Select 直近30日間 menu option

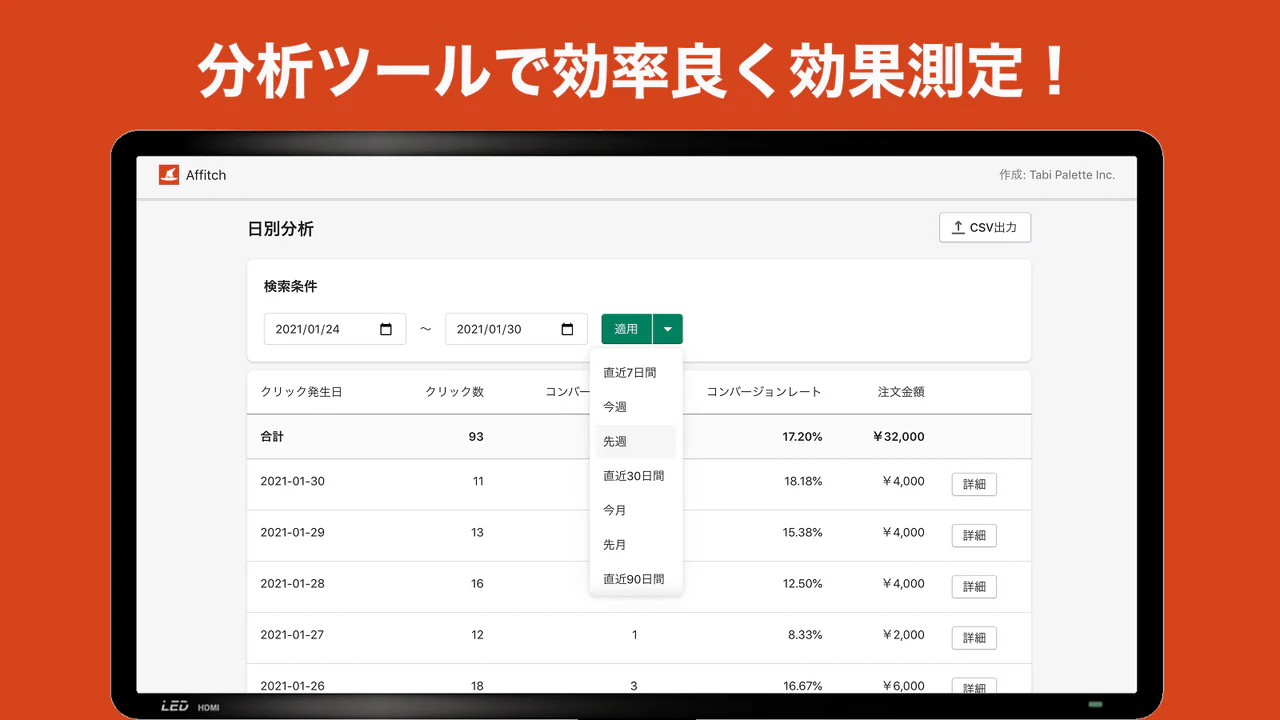pyautogui.click(x=636, y=476)
